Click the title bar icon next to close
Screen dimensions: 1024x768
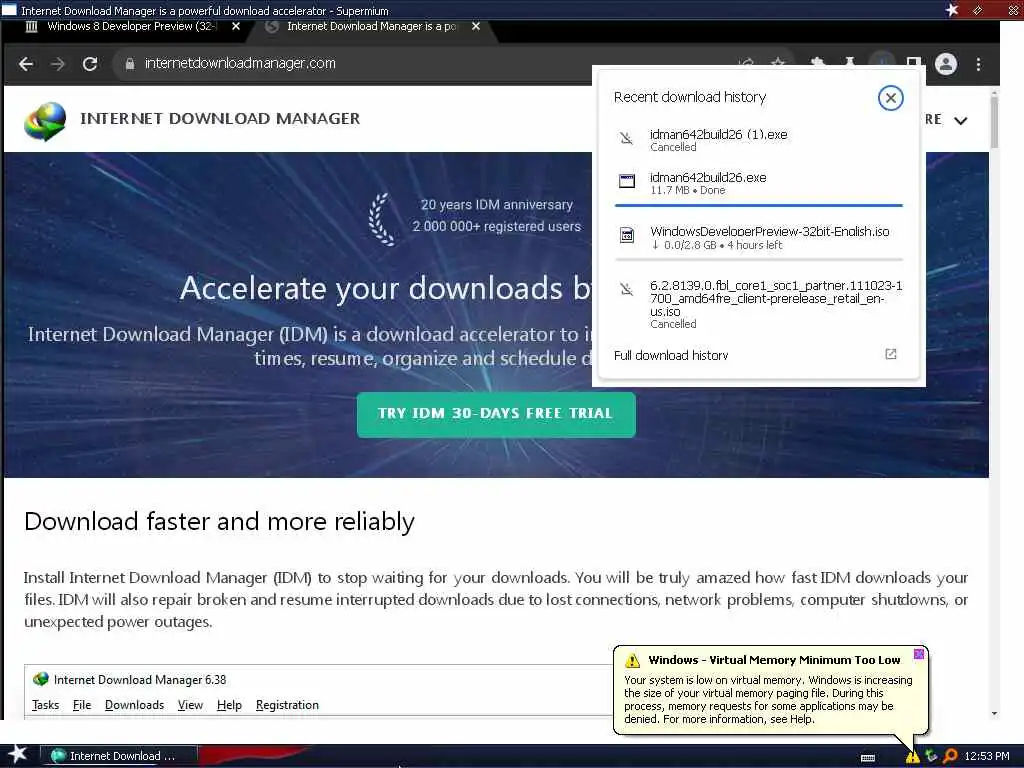click(978, 10)
